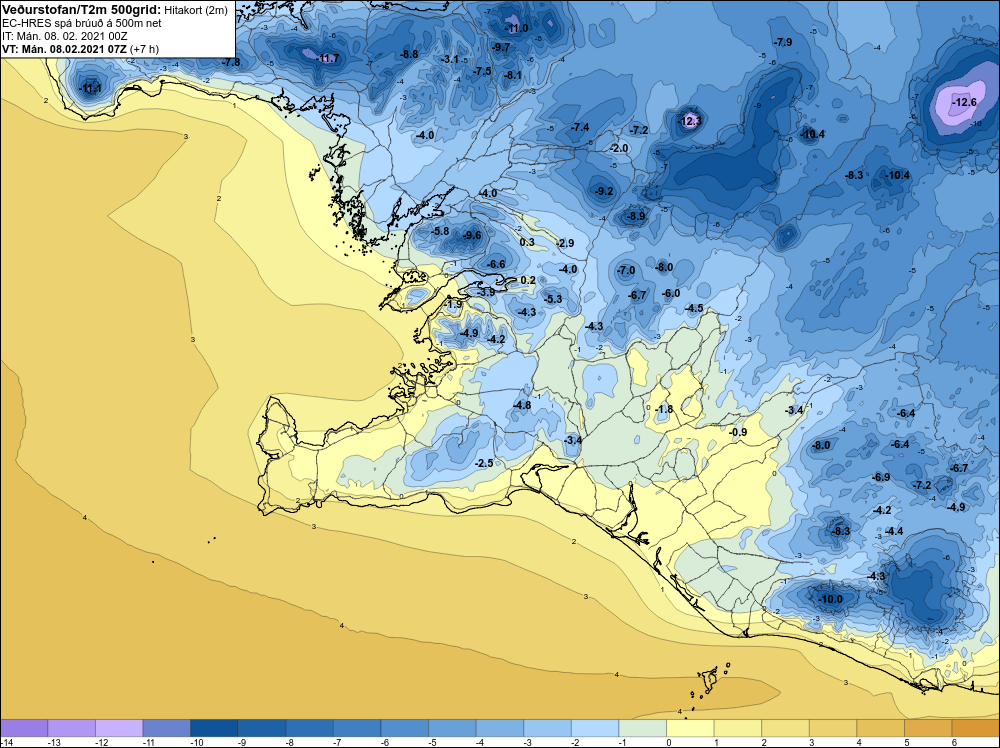
Task: Click the -11.1 temperature label
Action: (90, 89)
